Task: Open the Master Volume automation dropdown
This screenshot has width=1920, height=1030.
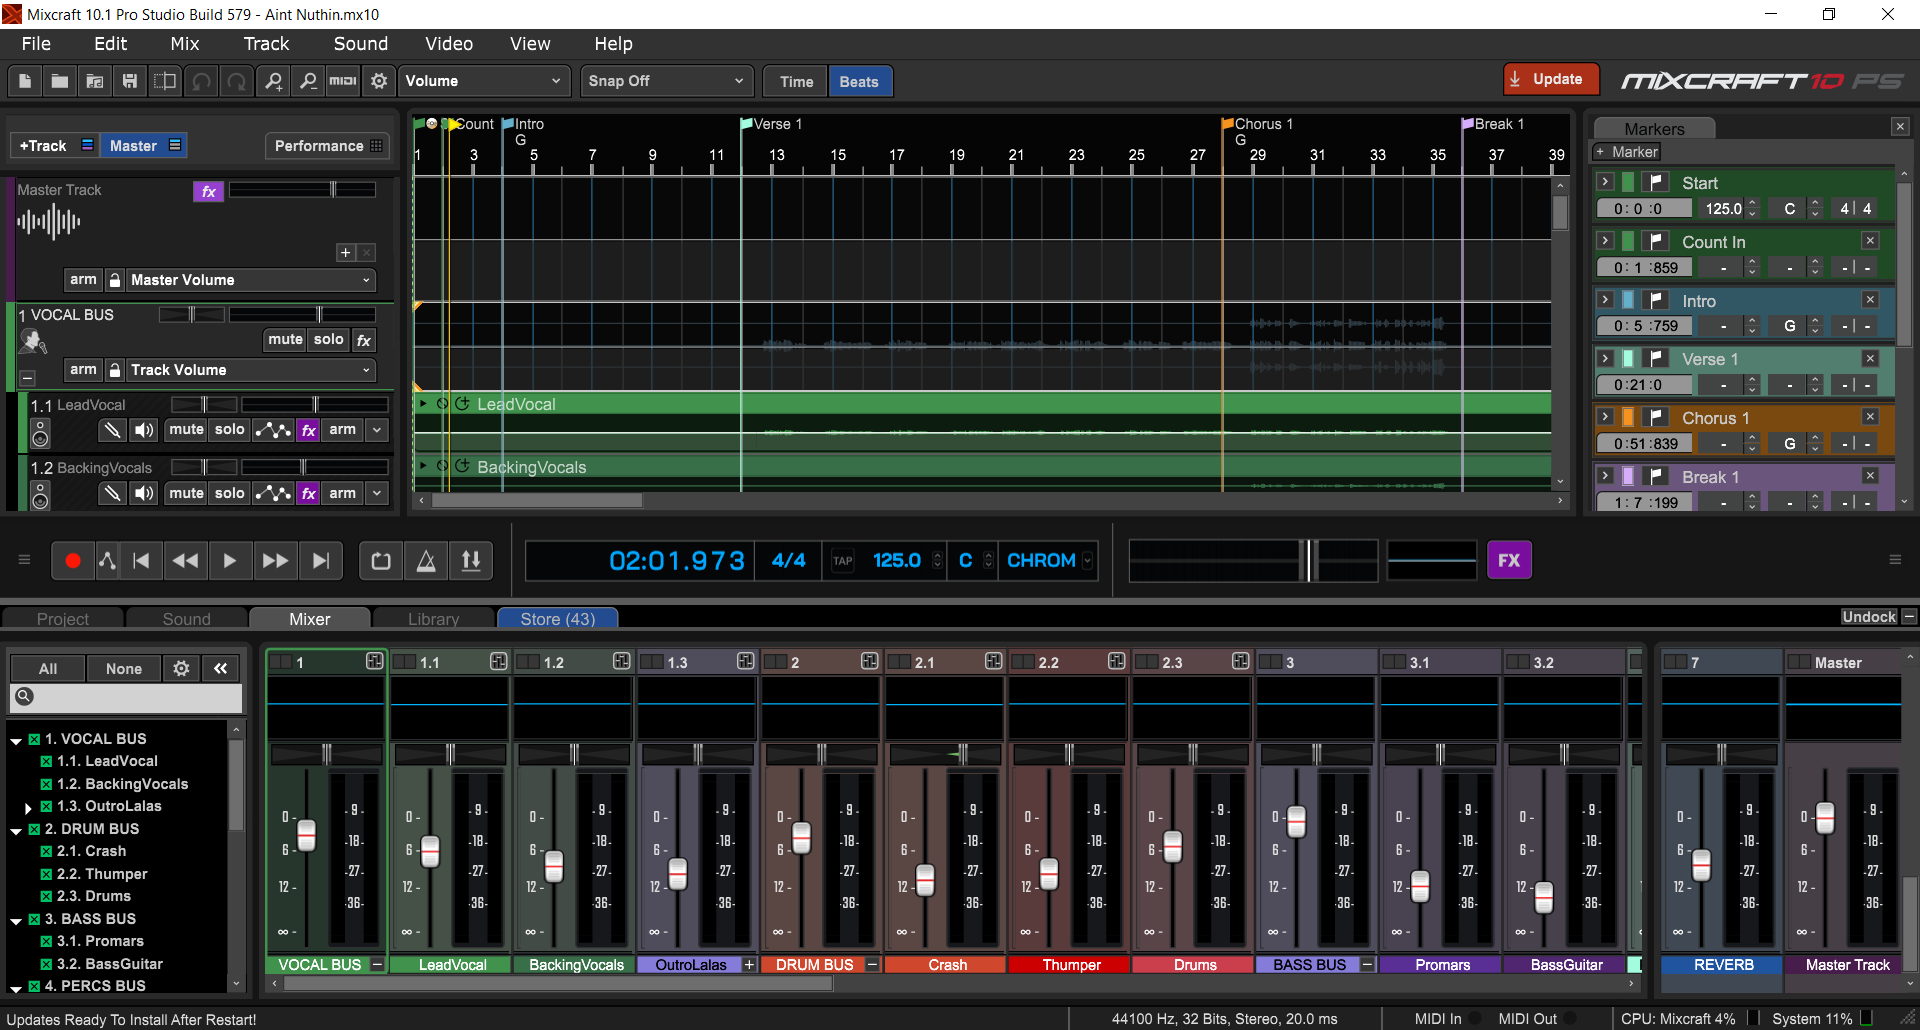Action: 250,280
